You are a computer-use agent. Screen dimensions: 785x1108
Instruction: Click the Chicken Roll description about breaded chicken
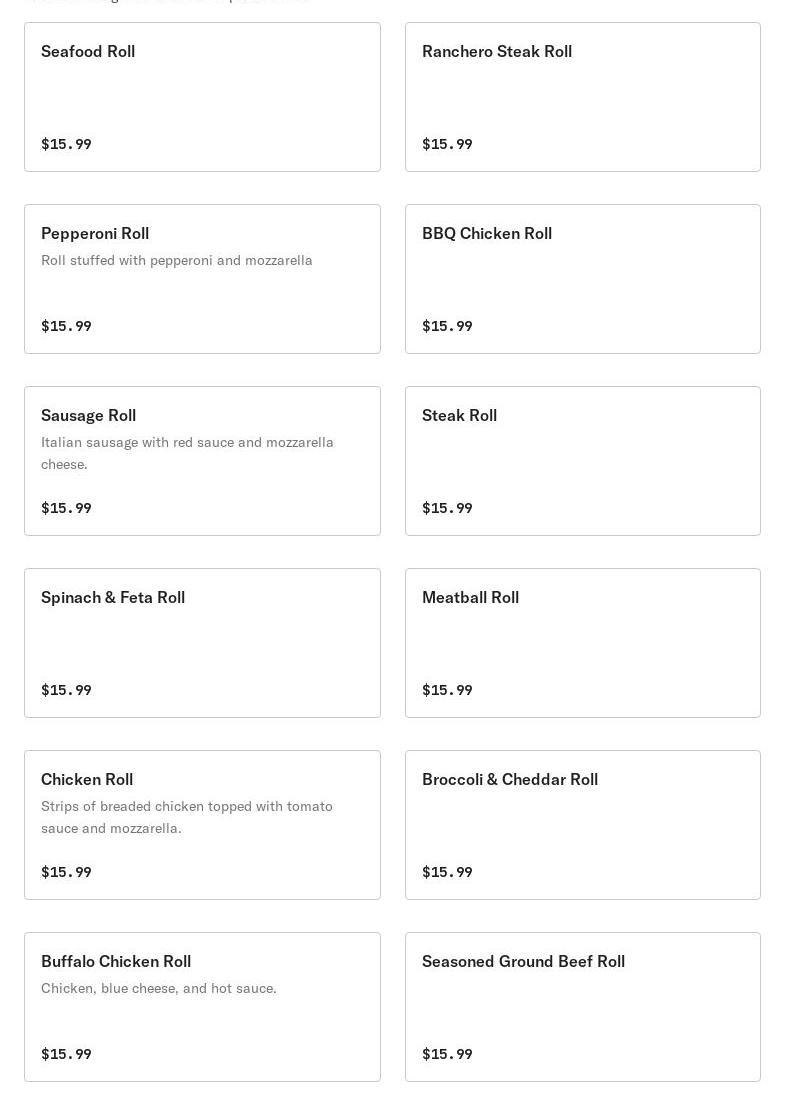pos(187,817)
